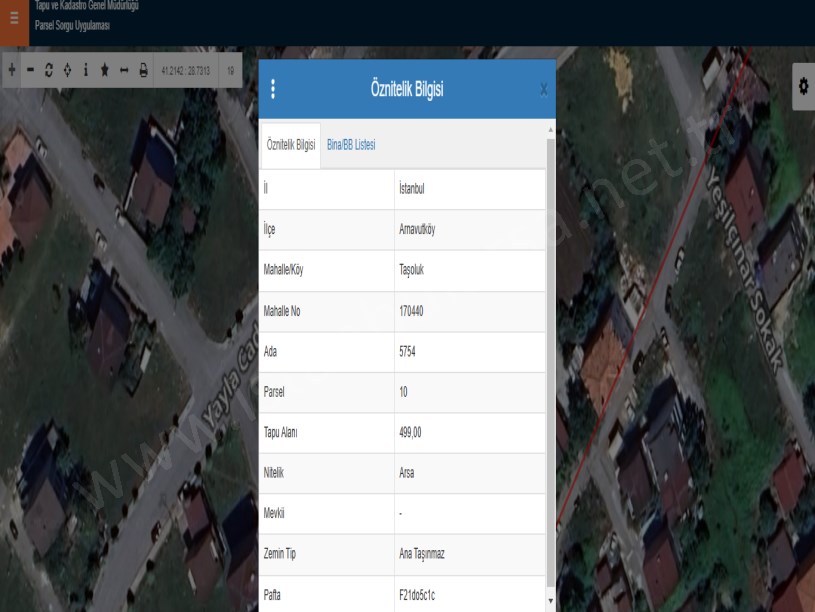
Task: Click the zoom in plus icon
Action: pos(12,70)
